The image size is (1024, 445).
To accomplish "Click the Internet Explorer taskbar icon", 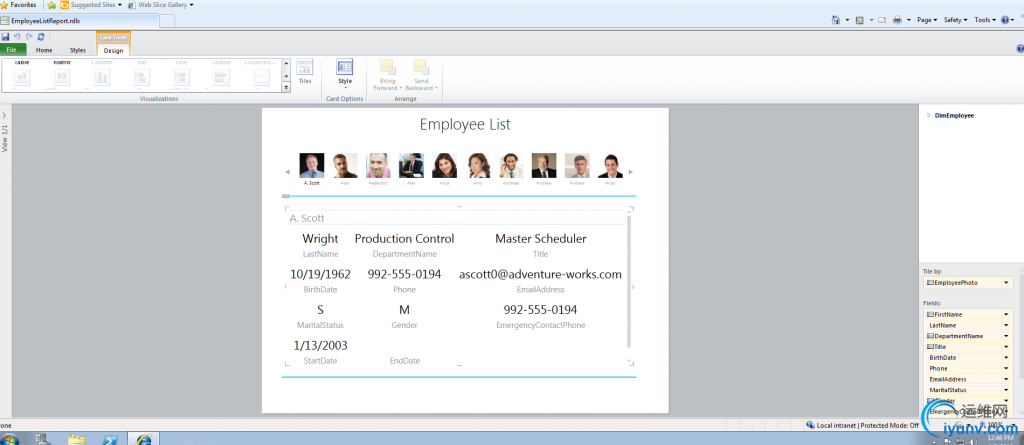I will click(143, 439).
